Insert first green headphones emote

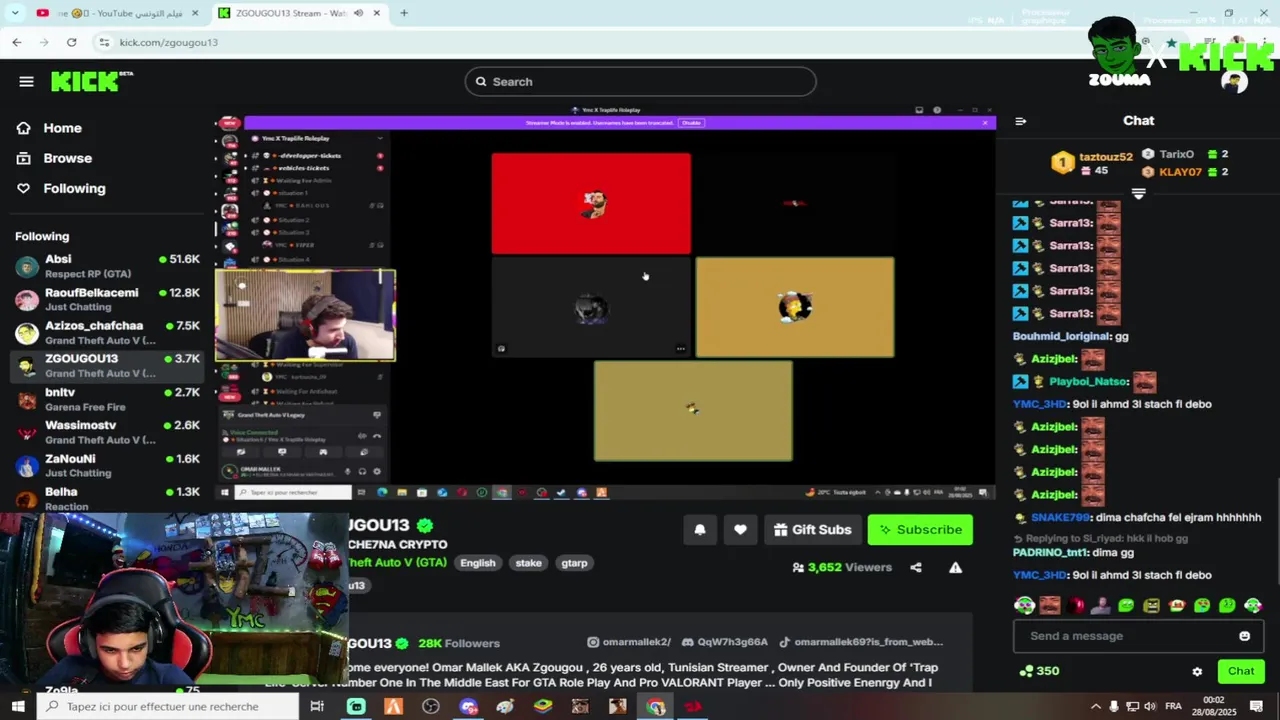click(x=1025, y=605)
